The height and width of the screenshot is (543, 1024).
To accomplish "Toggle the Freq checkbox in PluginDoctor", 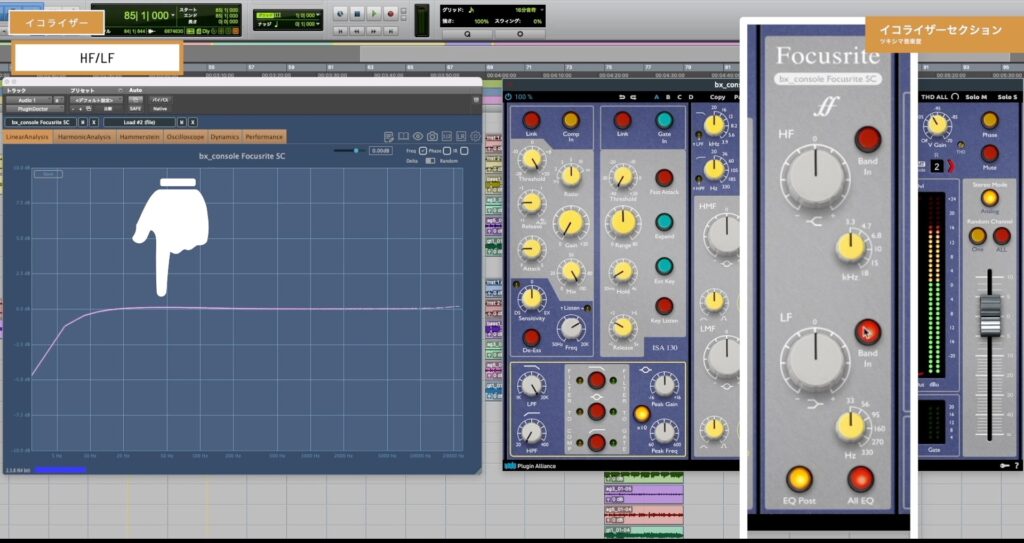I will [423, 151].
